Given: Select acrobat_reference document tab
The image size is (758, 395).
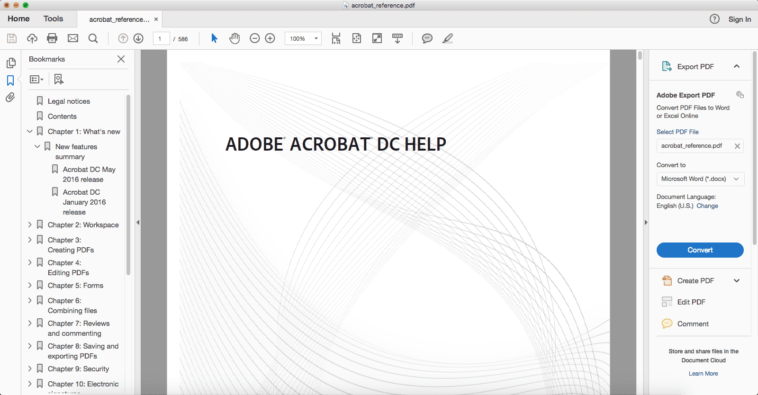Looking at the screenshot, I should coord(119,19).
